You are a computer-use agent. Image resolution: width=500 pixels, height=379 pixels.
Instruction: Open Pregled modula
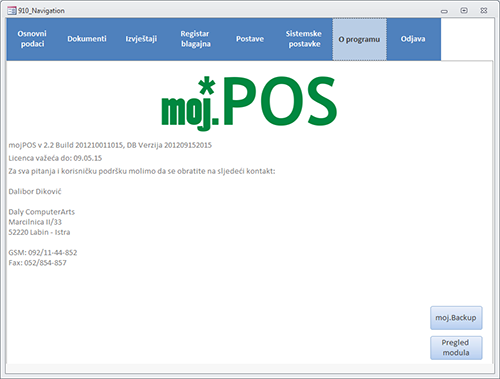click(456, 348)
